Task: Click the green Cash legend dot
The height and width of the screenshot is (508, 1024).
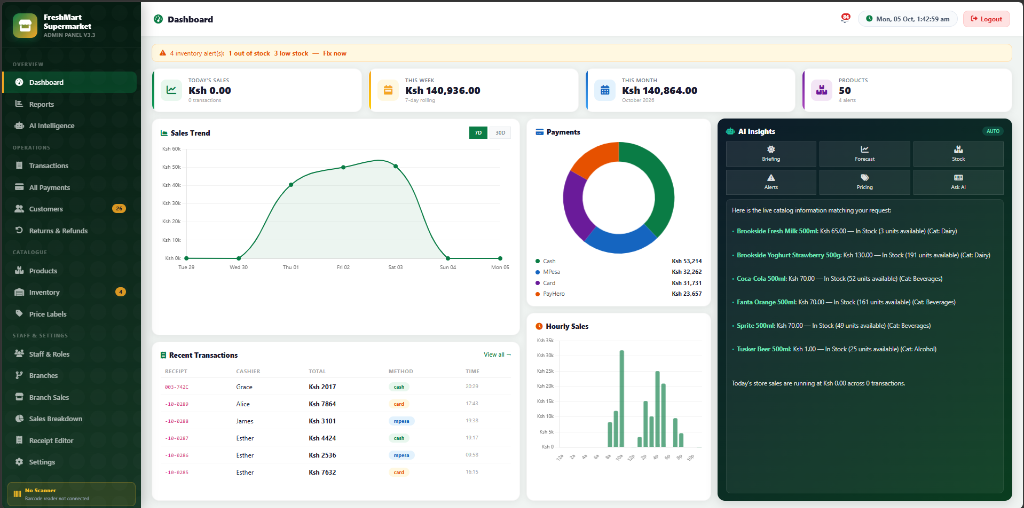Action: (537, 261)
